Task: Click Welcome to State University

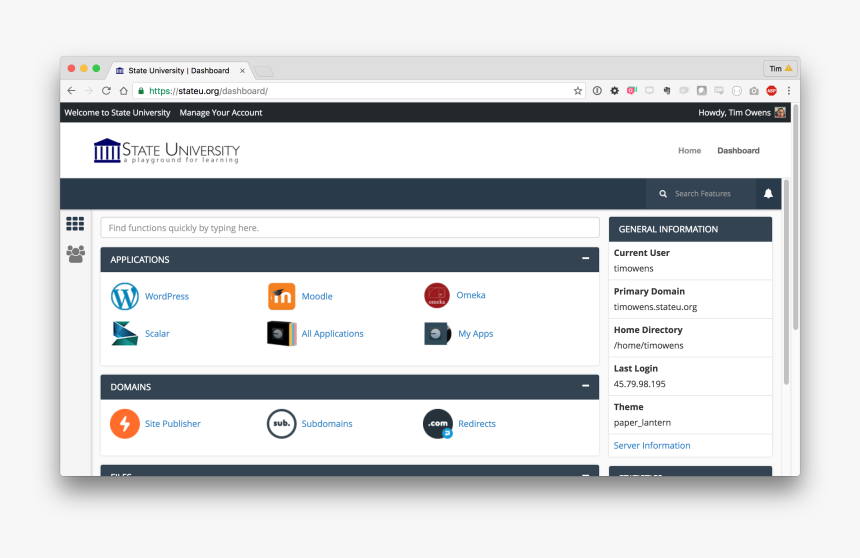Action: [x=117, y=112]
